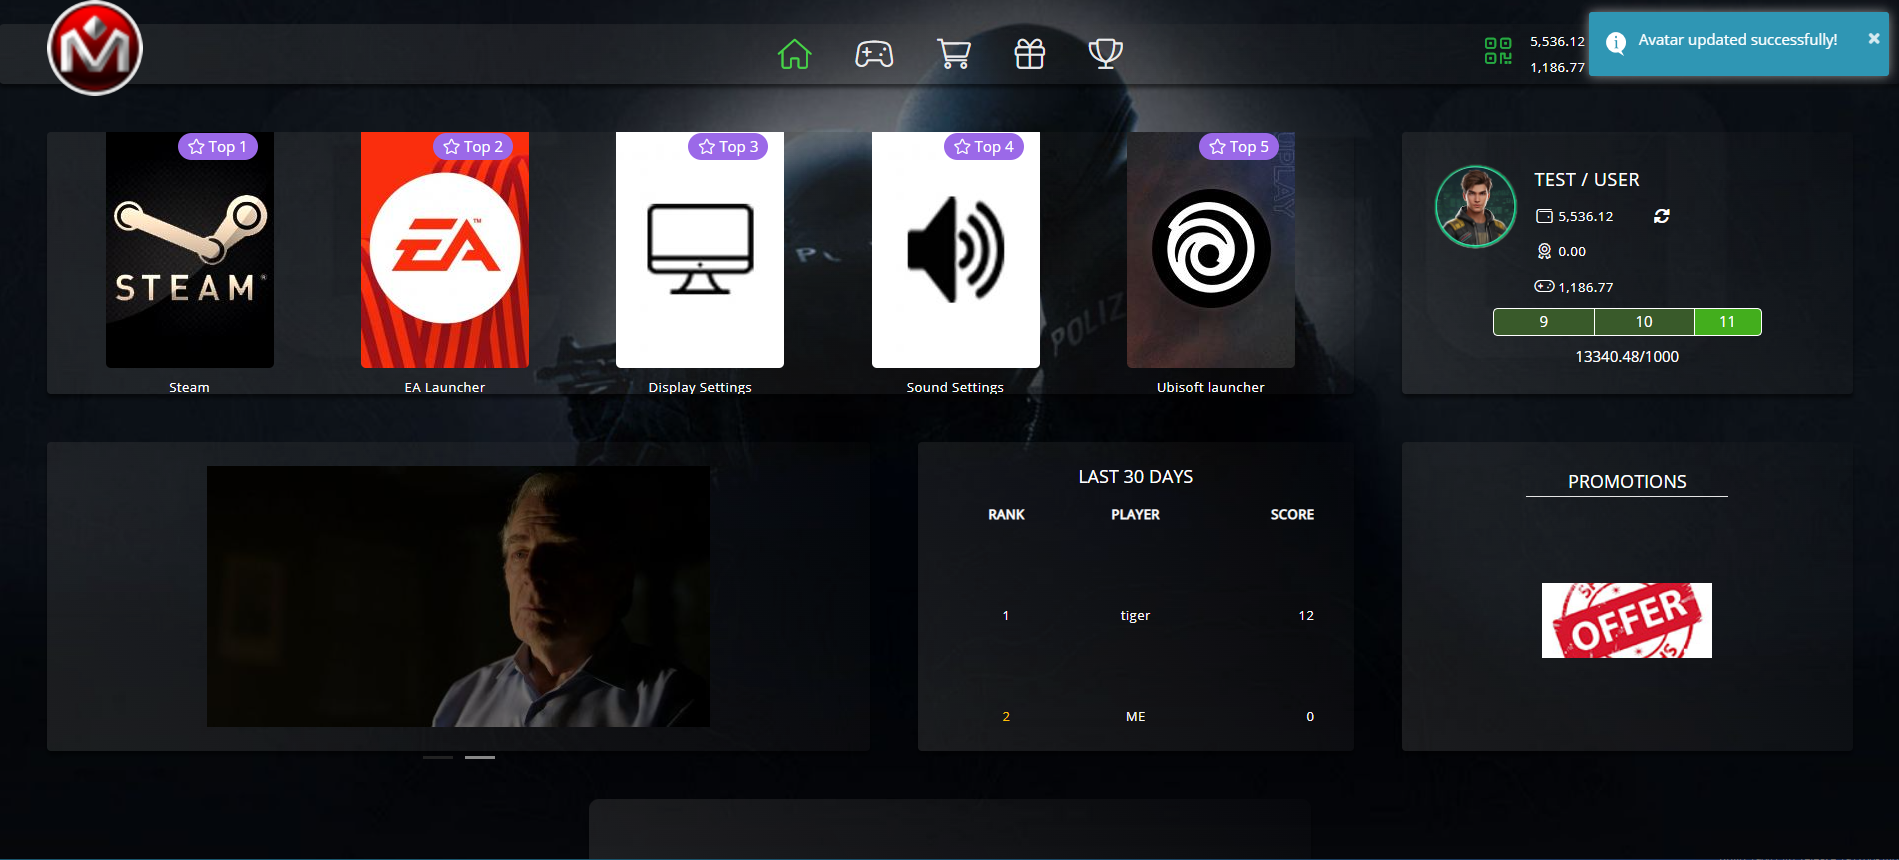Click the SCORE column header
Image resolution: width=1899 pixels, height=860 pixels.
[x=1292, y=515]
